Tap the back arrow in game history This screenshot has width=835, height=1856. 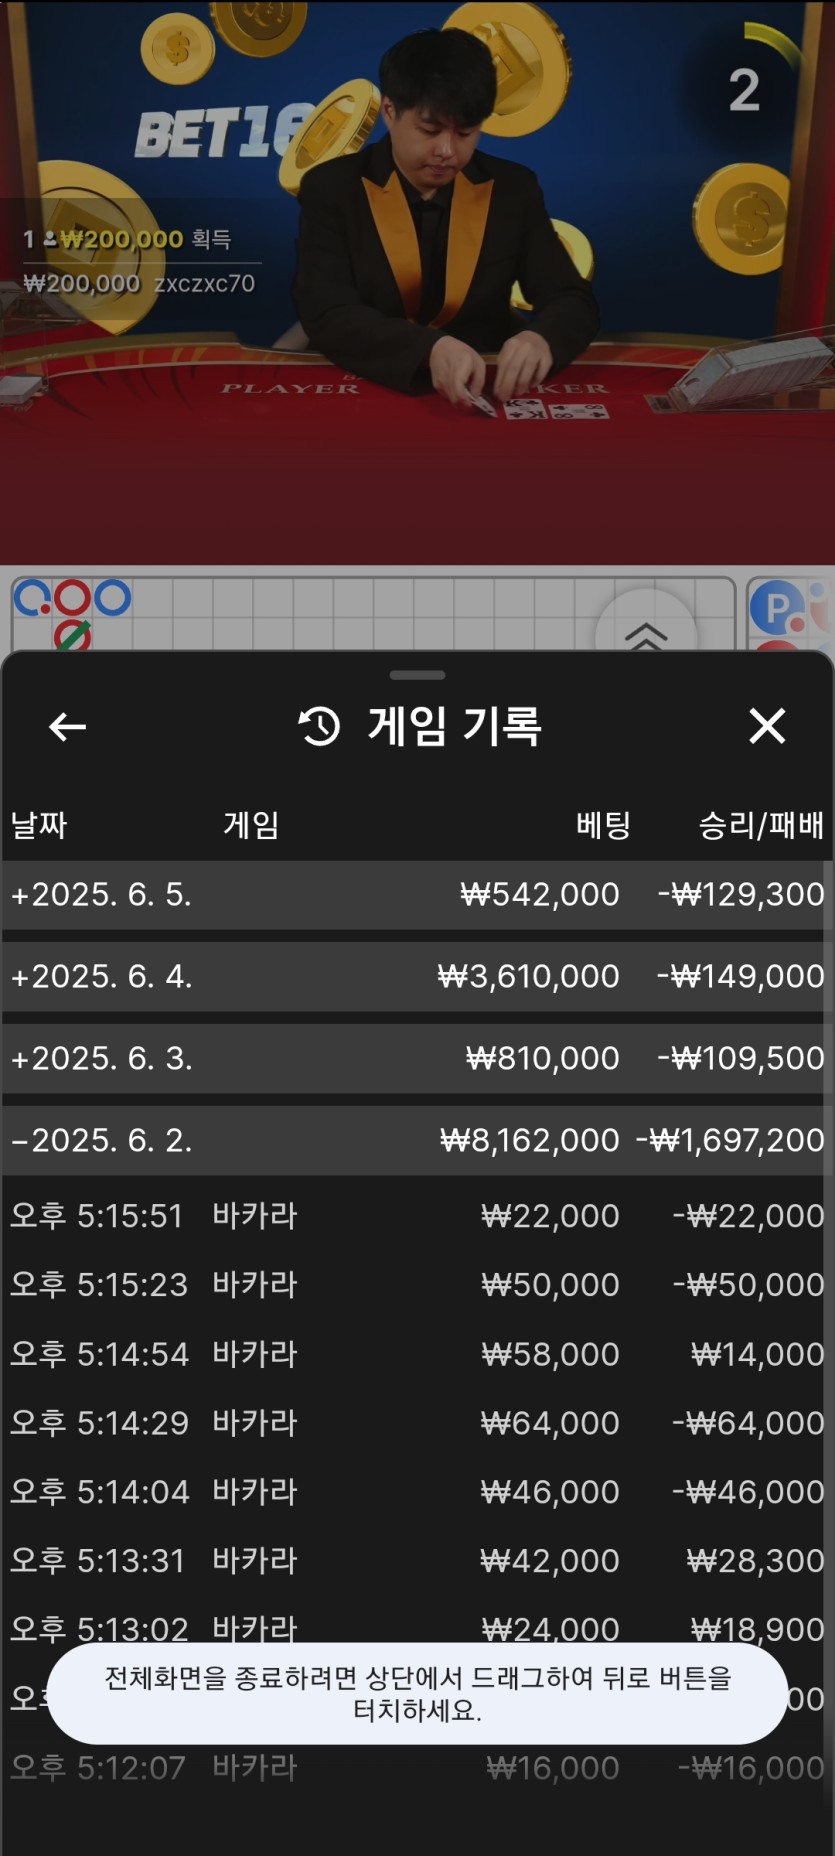(67, 727)
